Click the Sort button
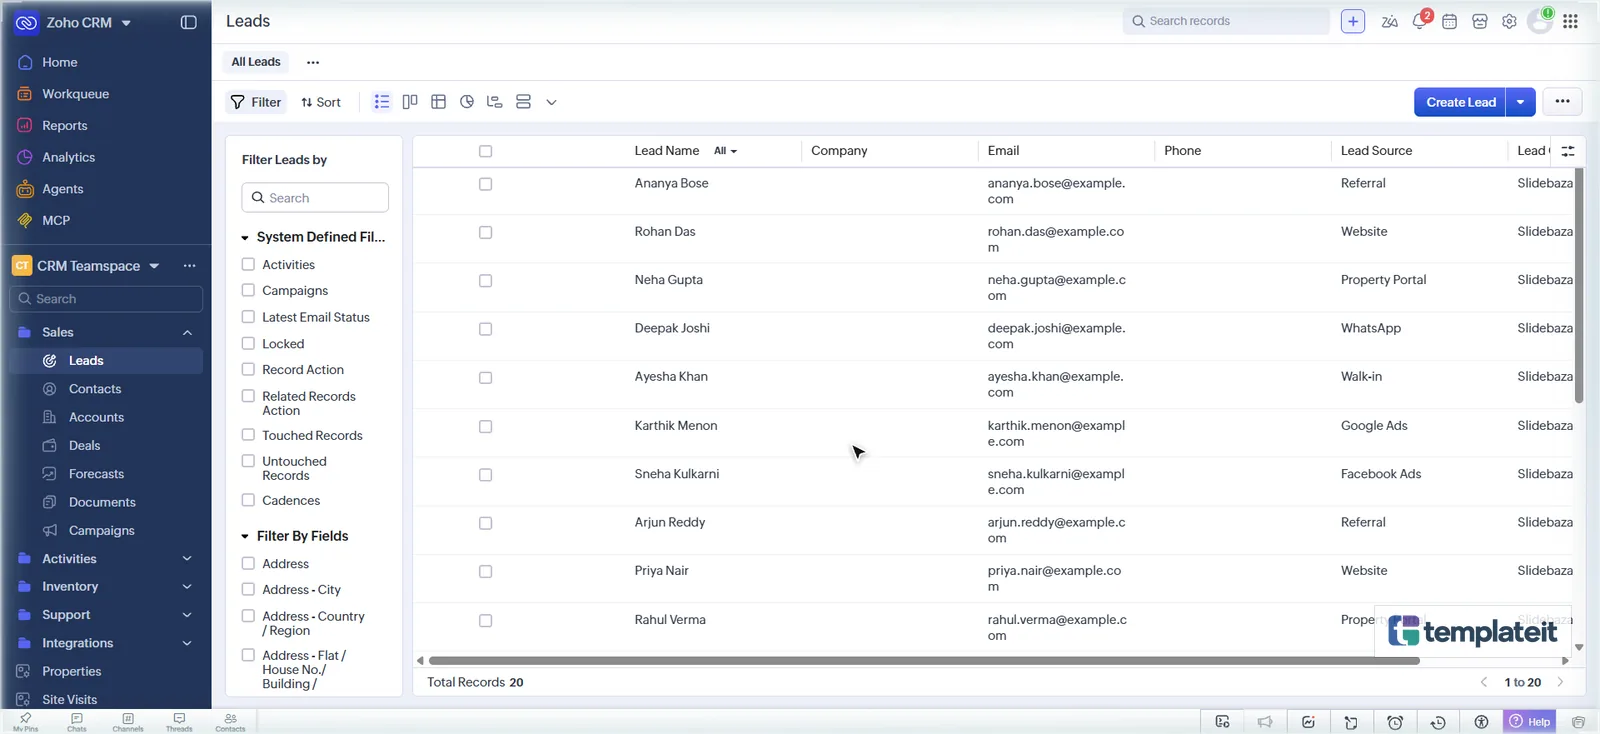This screenshot has width=1600, height=734. [321, 102]
